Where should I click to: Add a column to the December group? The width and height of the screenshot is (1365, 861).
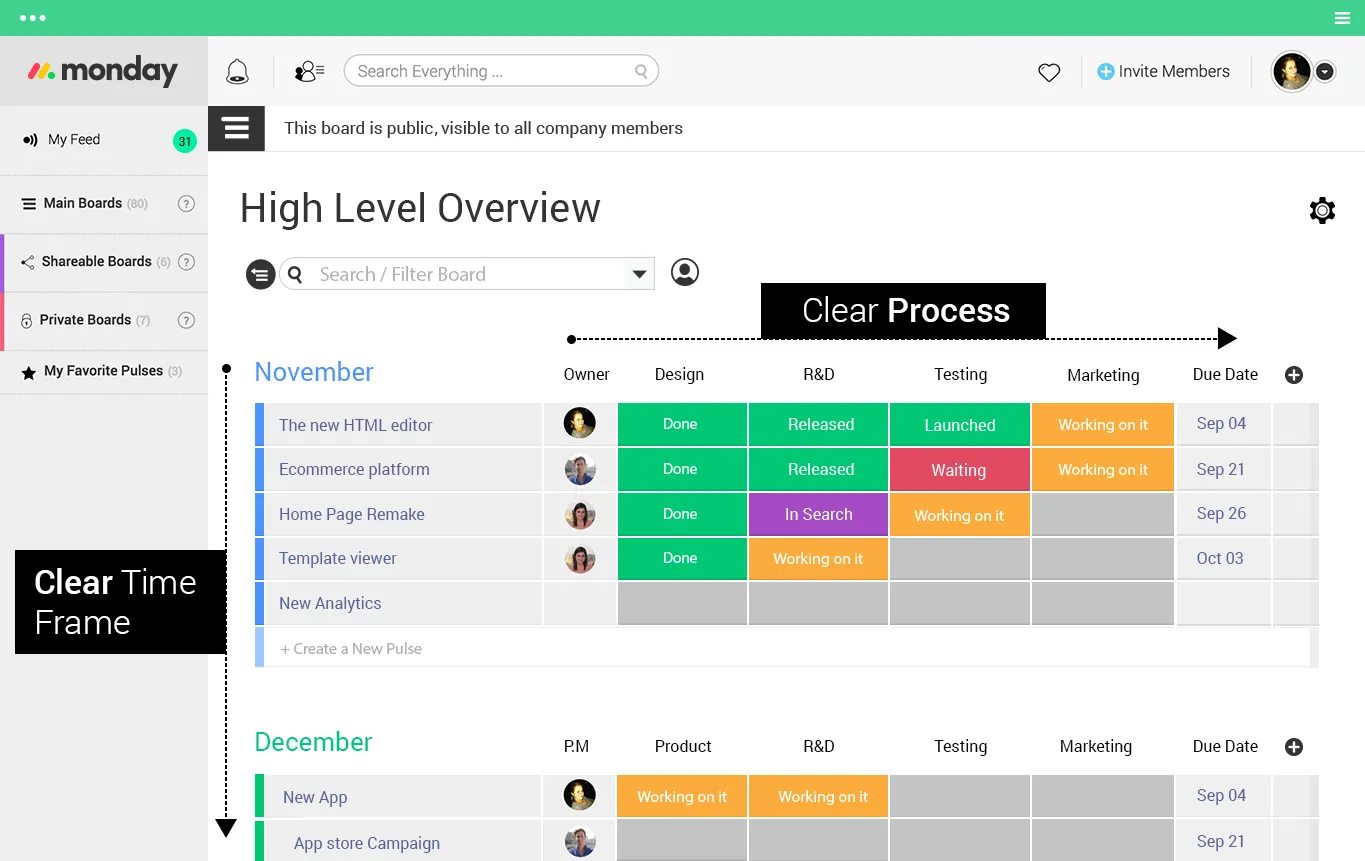1294,747
